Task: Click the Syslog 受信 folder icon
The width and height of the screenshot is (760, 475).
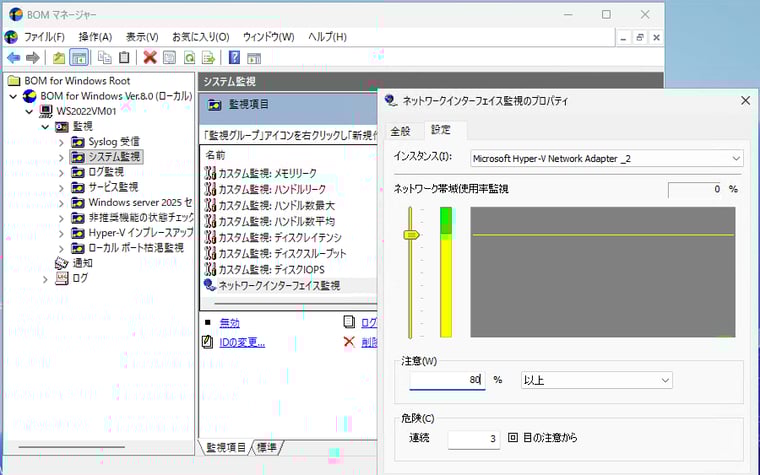Action: click(78, 142)
